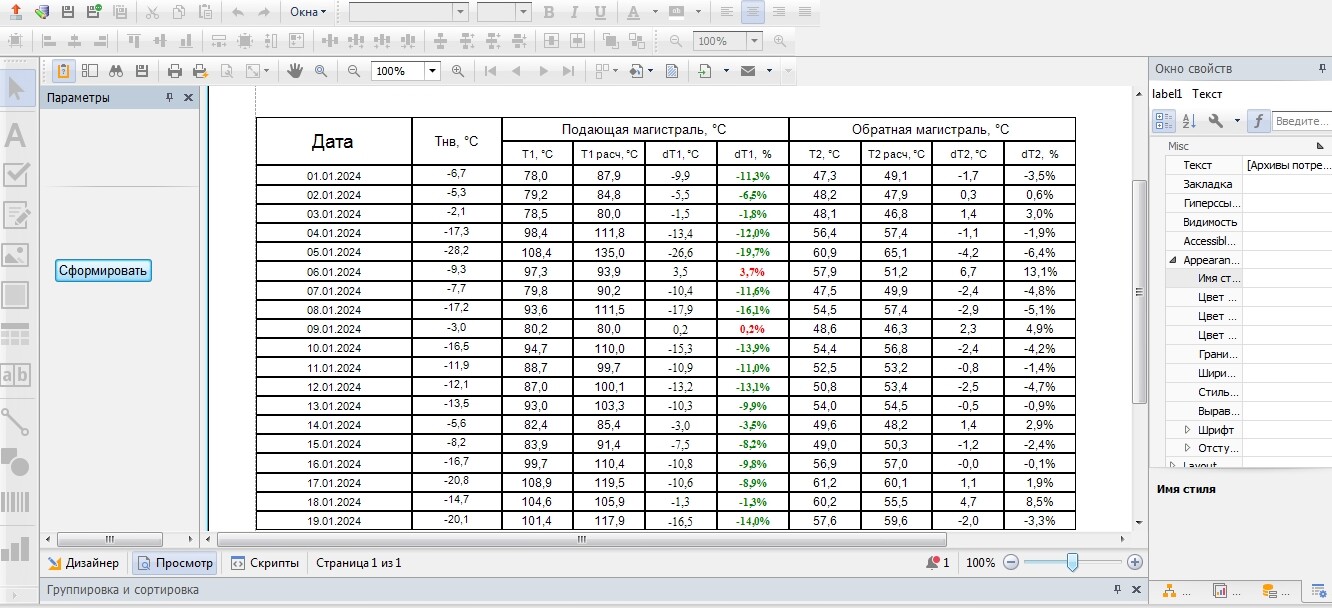Image resolution: width=1332 pixels, height=608 pixels.
Task: Select the hand pan tool
Action: 294,71
